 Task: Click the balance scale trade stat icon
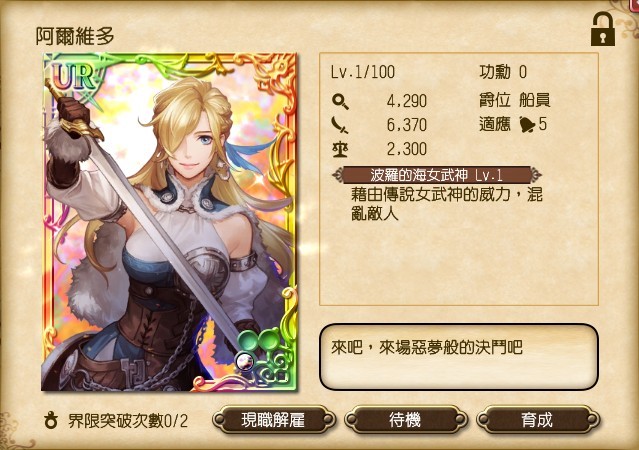coord(340,149)
